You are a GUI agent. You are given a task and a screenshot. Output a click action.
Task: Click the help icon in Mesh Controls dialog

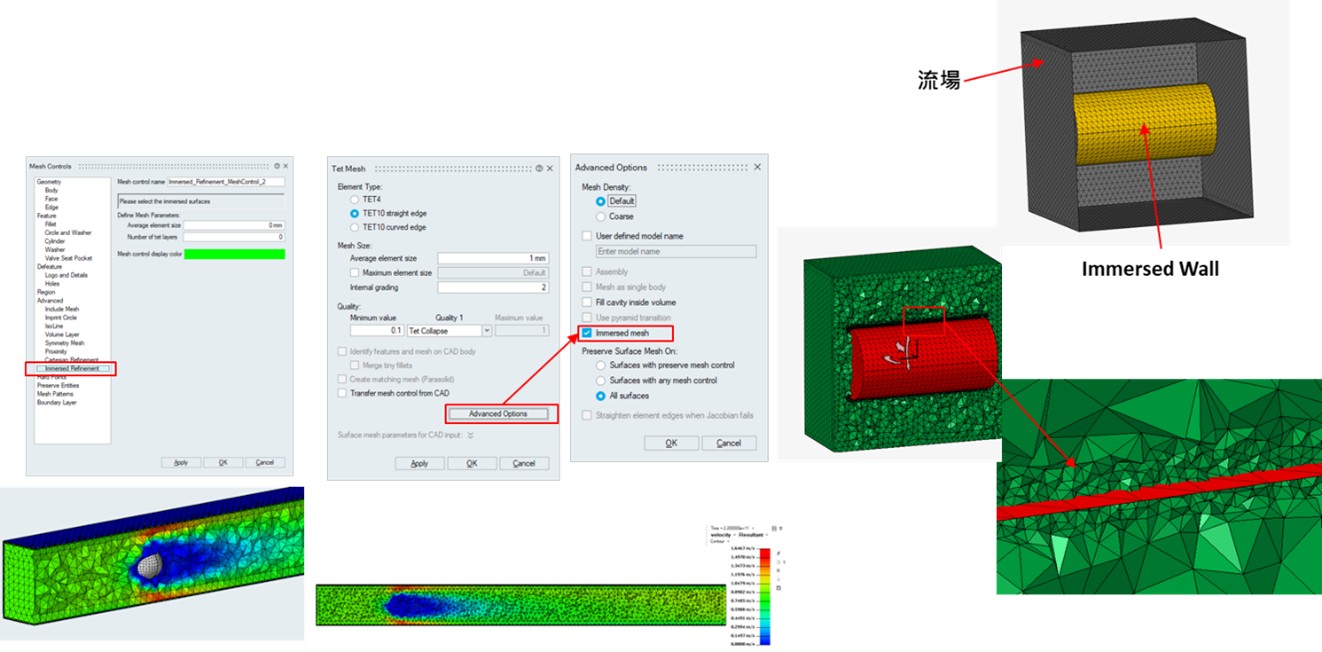point(276,166)
